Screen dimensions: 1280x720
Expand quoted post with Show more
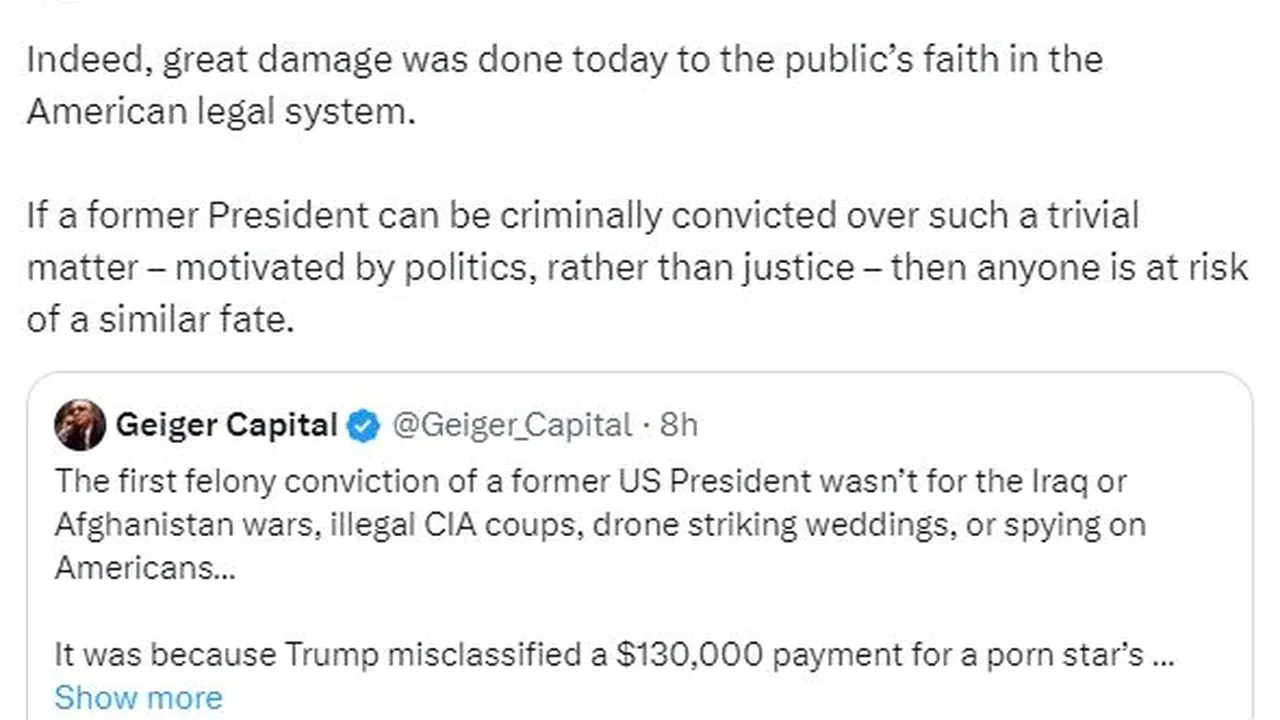click(138, 697)
